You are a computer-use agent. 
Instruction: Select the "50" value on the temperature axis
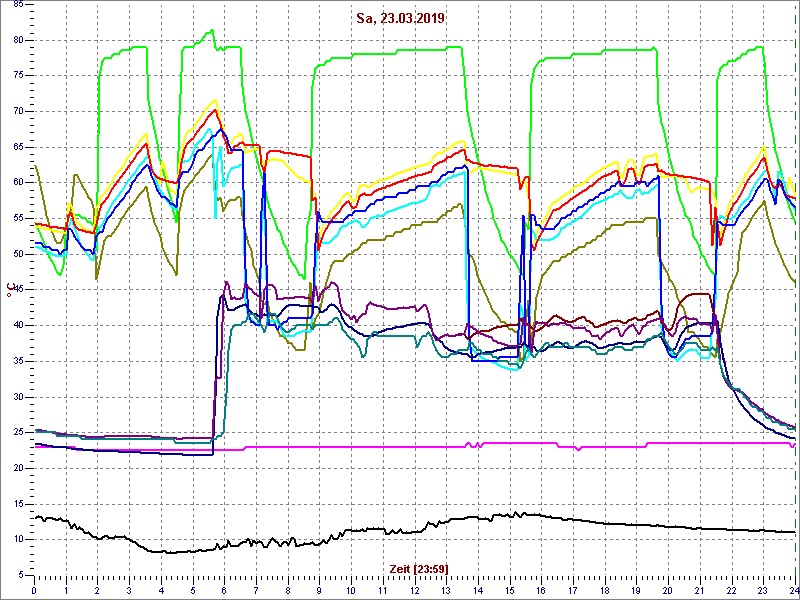tap(18, 254)
